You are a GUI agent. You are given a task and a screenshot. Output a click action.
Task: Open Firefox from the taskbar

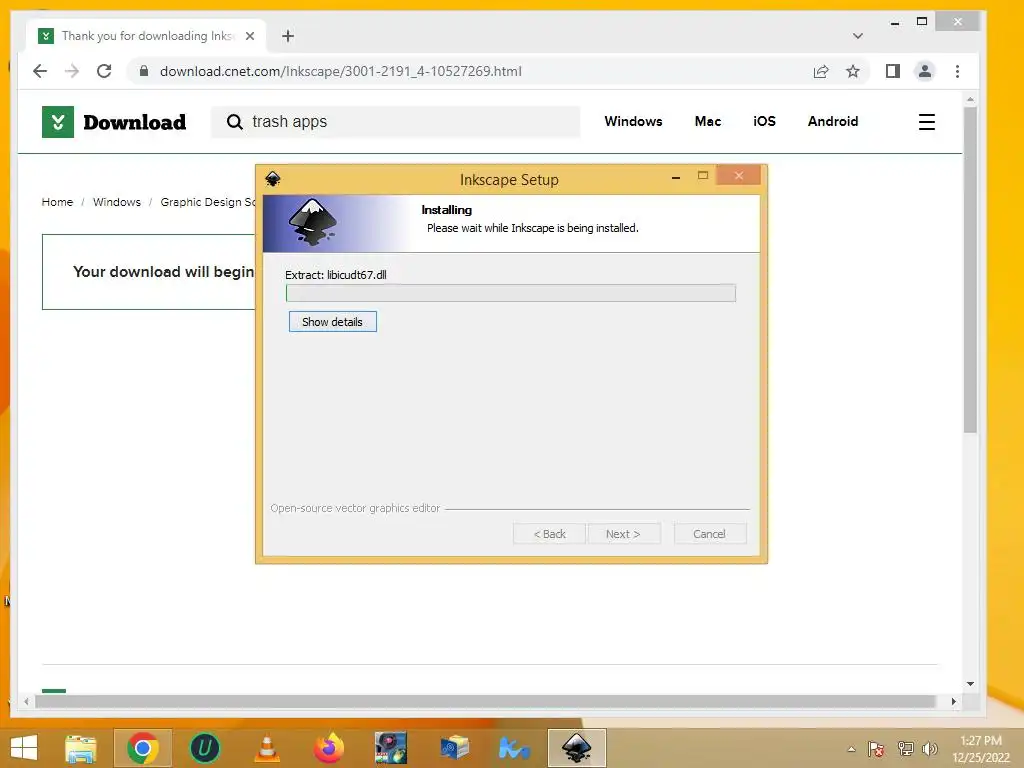click(328, 748)
